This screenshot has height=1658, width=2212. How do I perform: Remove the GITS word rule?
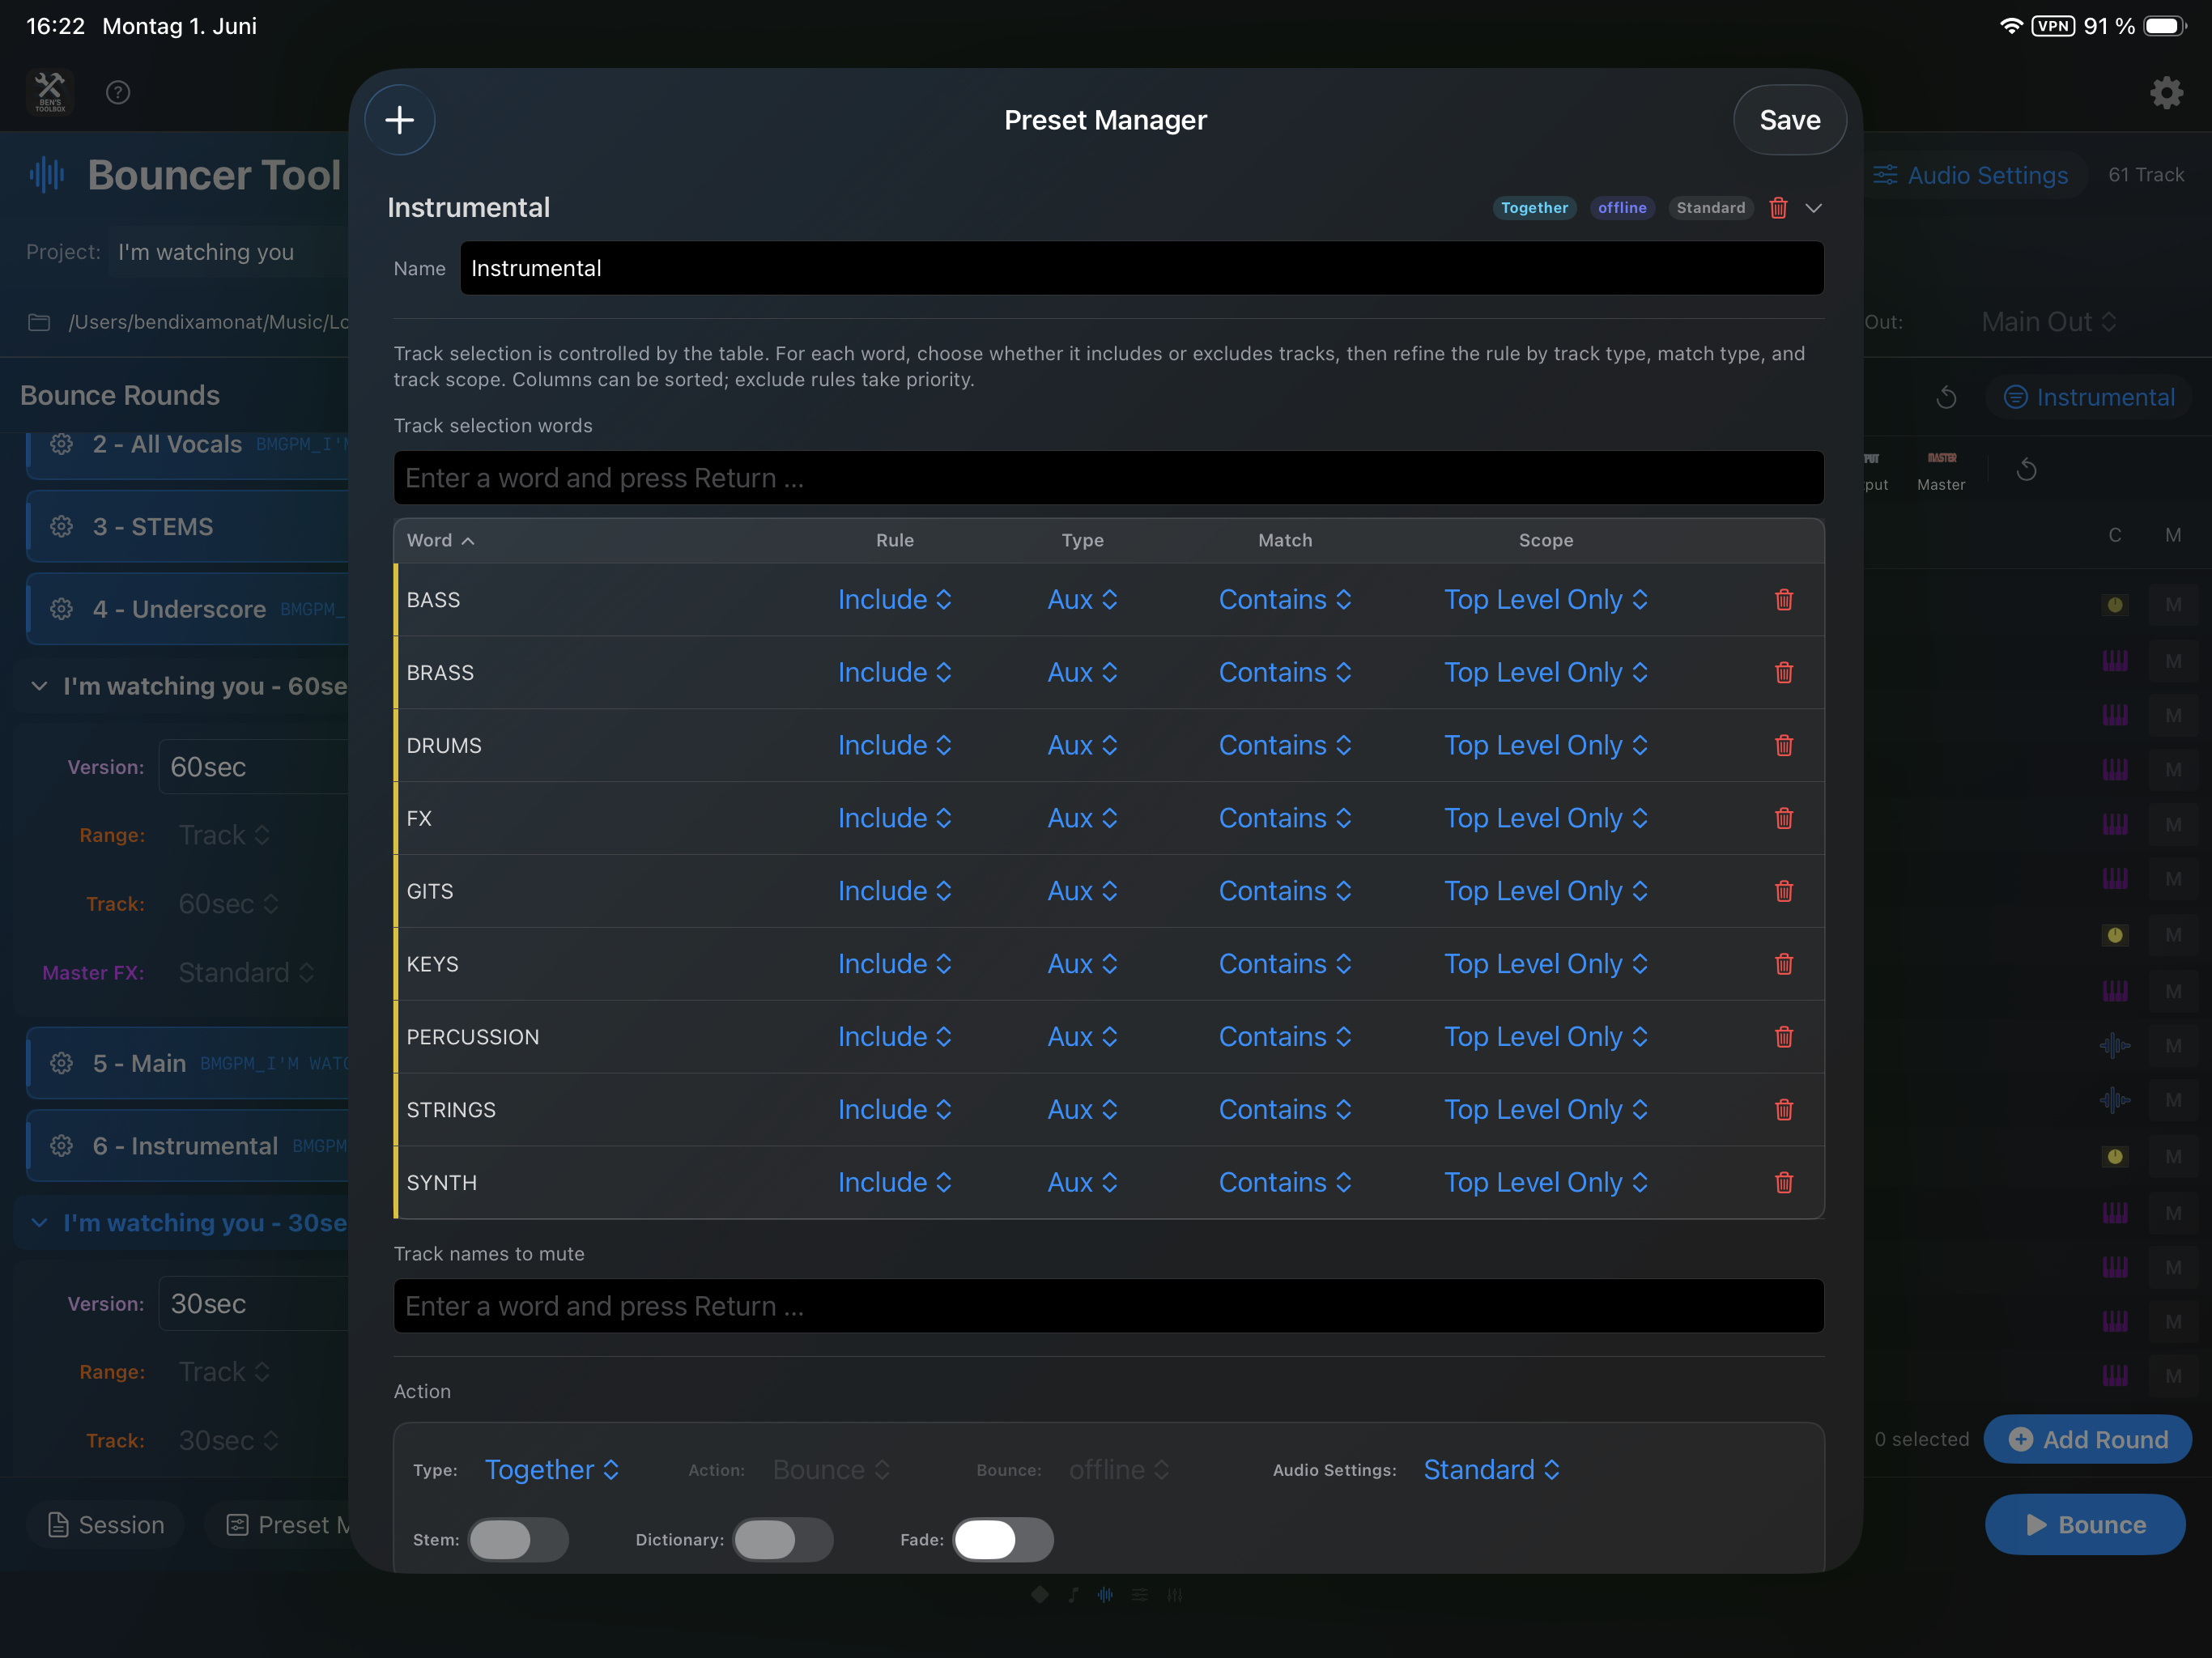[x=1784, y=892]
